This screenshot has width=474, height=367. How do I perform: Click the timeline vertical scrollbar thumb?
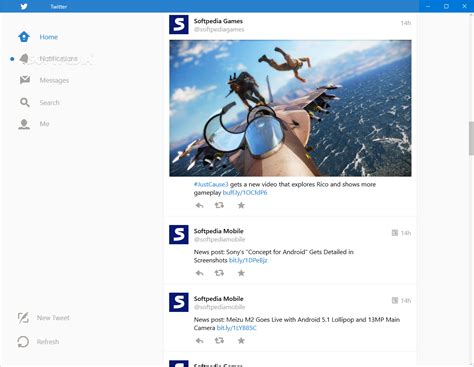[471, 138]
